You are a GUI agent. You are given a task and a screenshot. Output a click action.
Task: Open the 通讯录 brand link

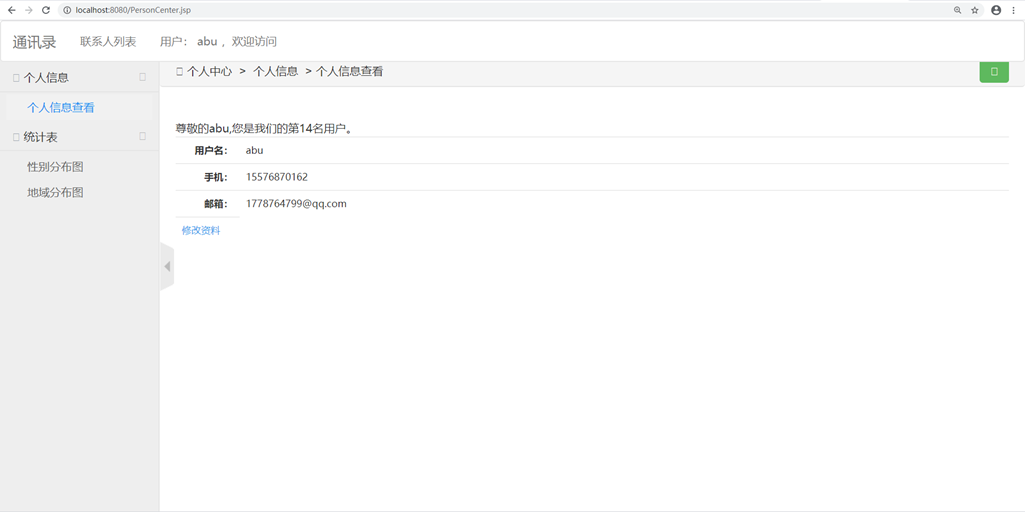point(35,43)
